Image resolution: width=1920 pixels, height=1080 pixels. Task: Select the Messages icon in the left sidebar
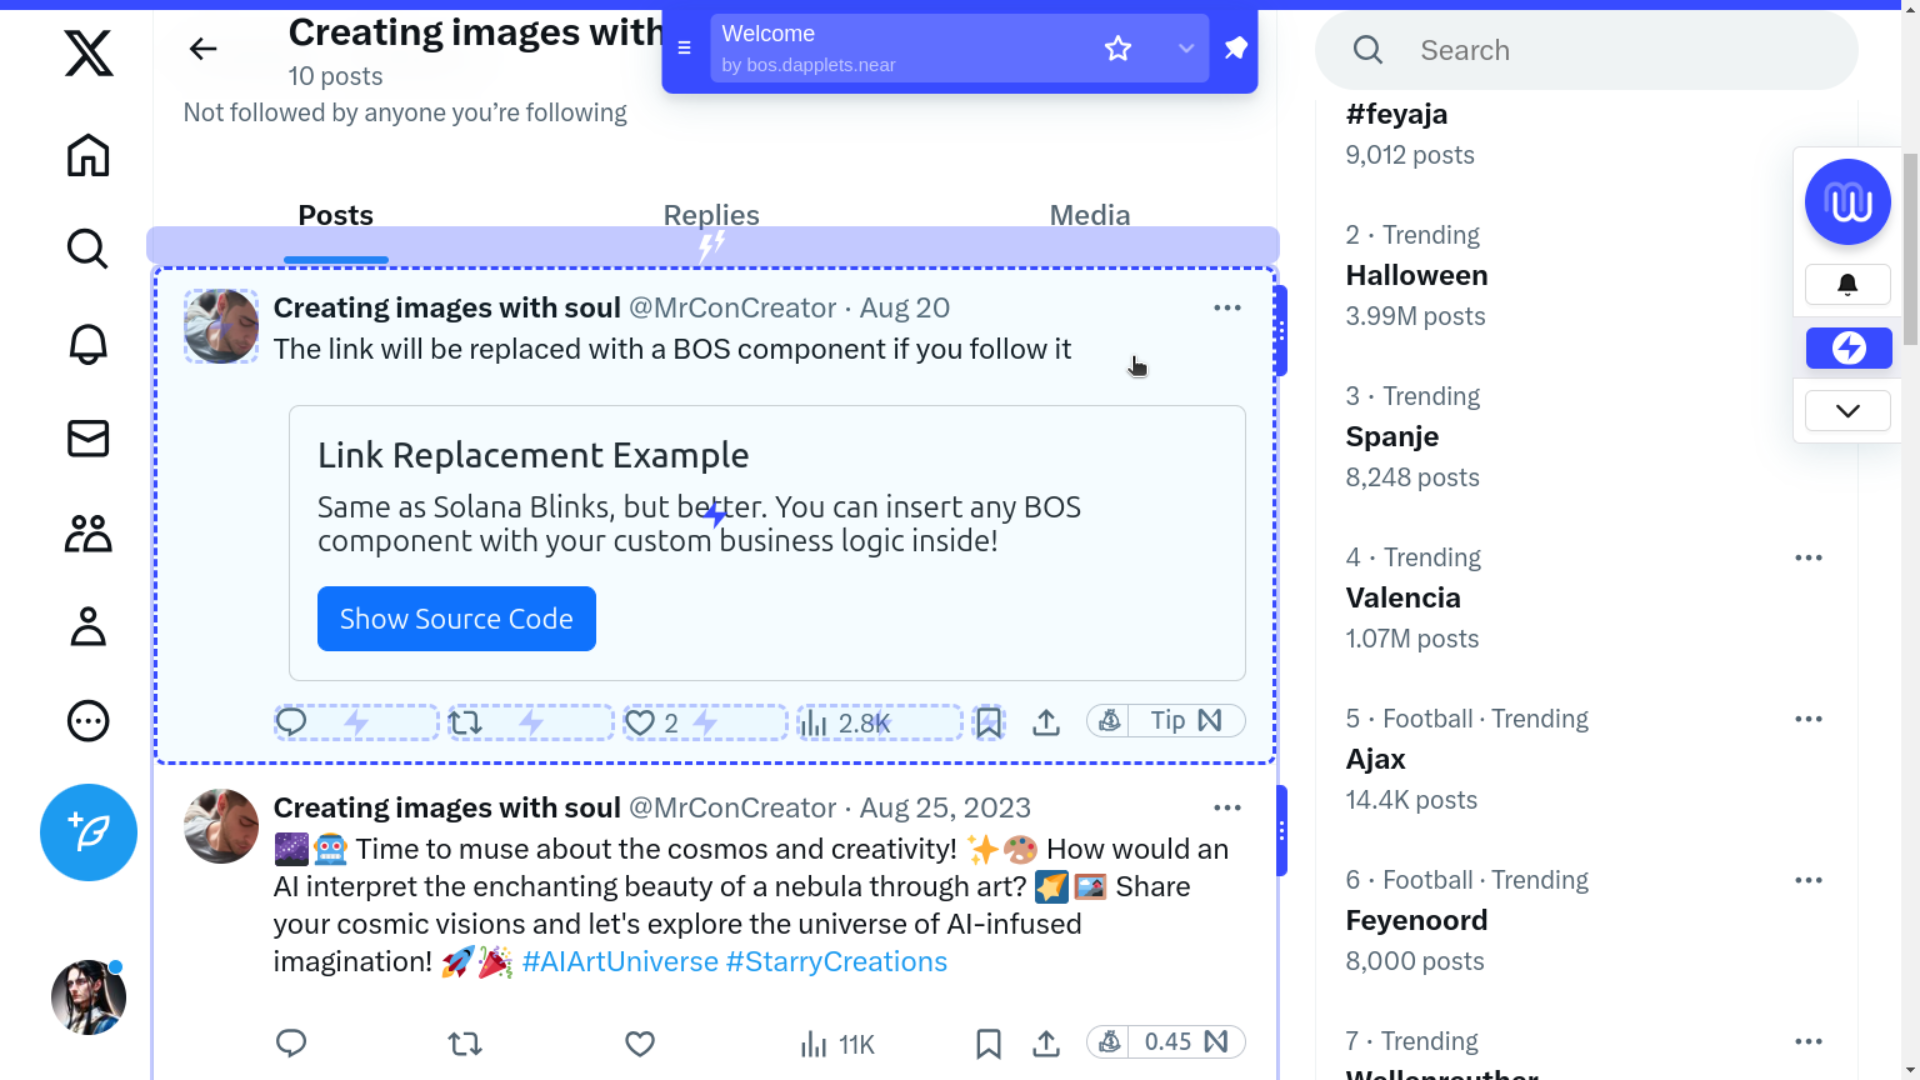click(88, 438)
